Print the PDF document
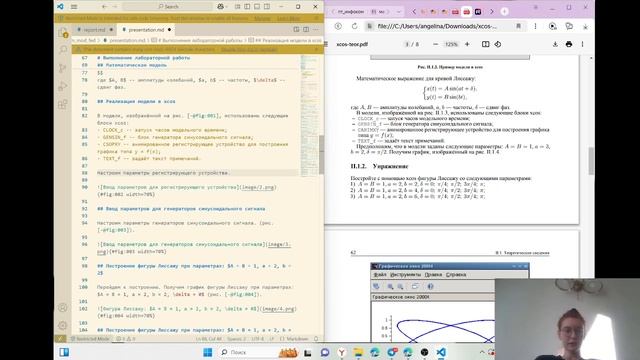Viewport: 640px width, 360px height. pos(569,44)
